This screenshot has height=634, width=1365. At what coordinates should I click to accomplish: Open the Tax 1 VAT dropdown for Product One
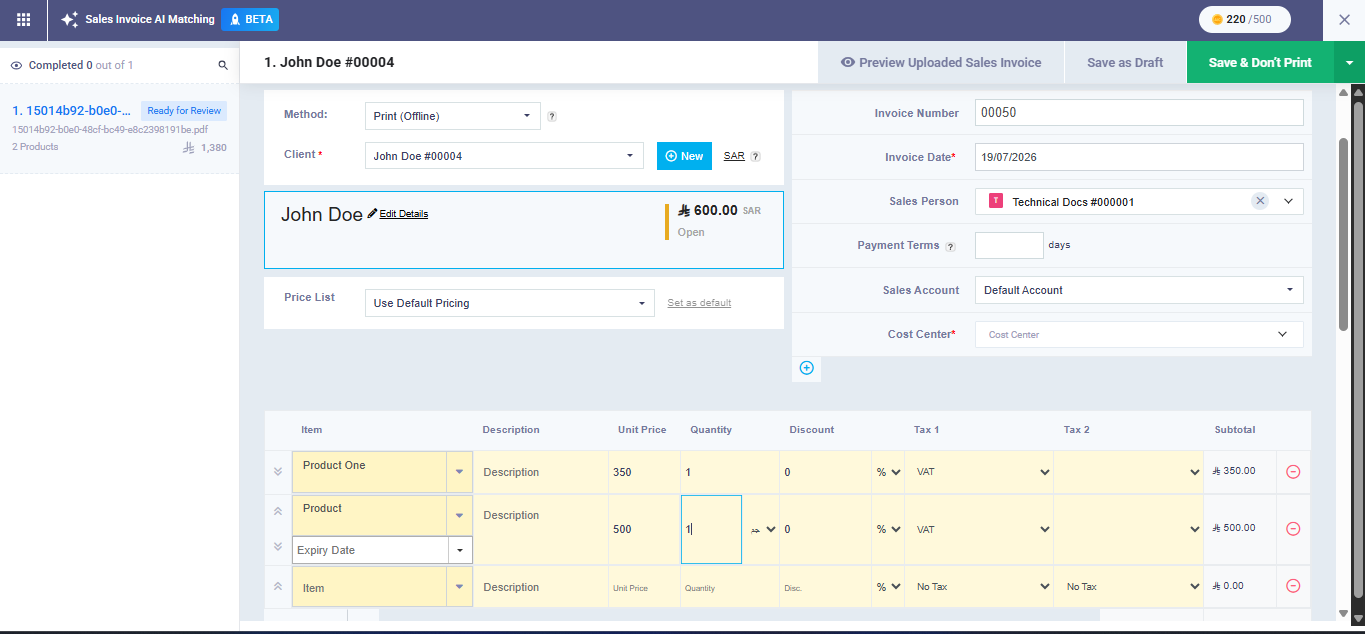point(980,472)
